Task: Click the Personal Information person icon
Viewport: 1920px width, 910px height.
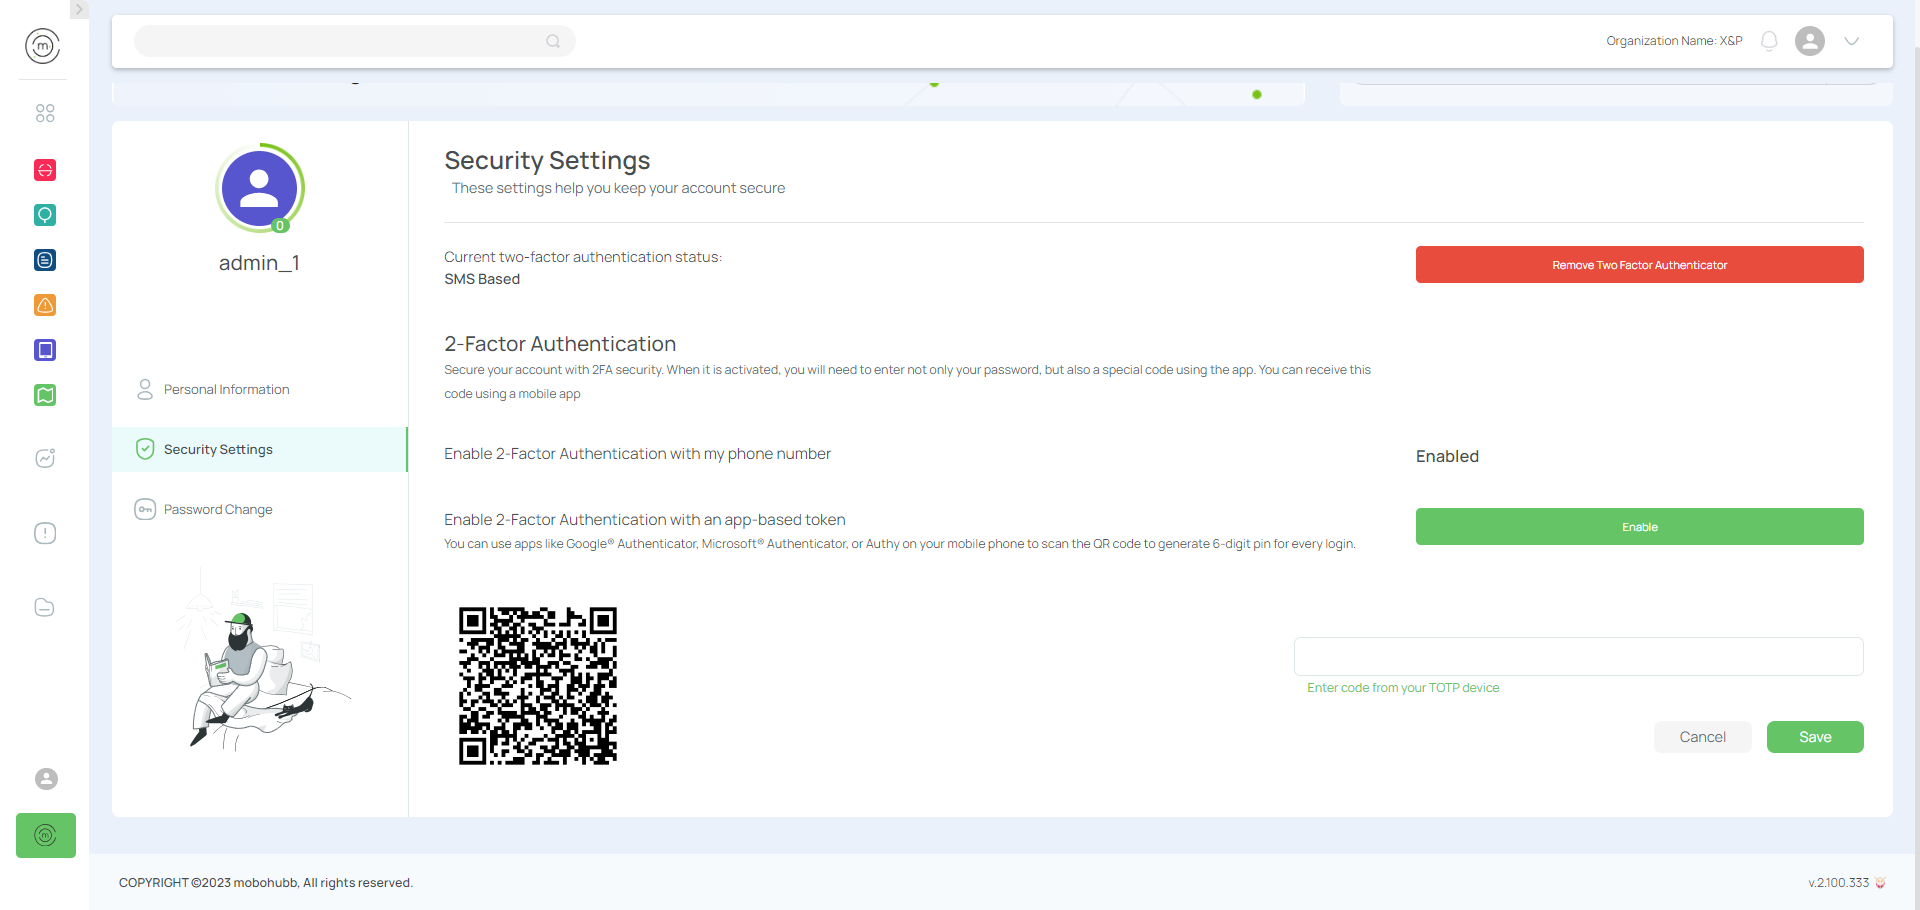Action: 145,389
